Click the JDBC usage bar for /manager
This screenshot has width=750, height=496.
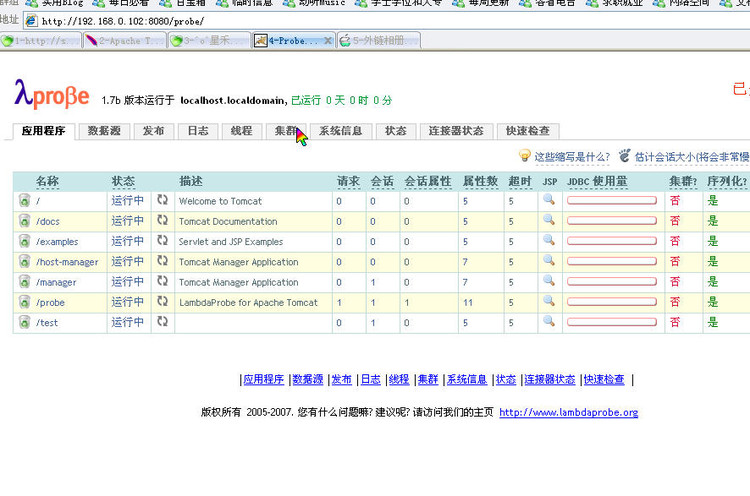(x=612, y=282)
